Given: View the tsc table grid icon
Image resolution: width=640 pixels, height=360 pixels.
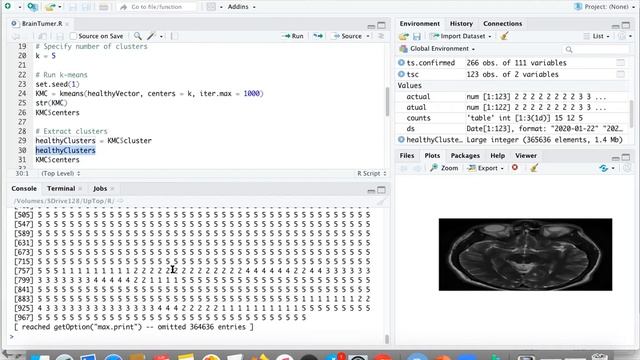Looking at the screenshot, I should (620, 74).
